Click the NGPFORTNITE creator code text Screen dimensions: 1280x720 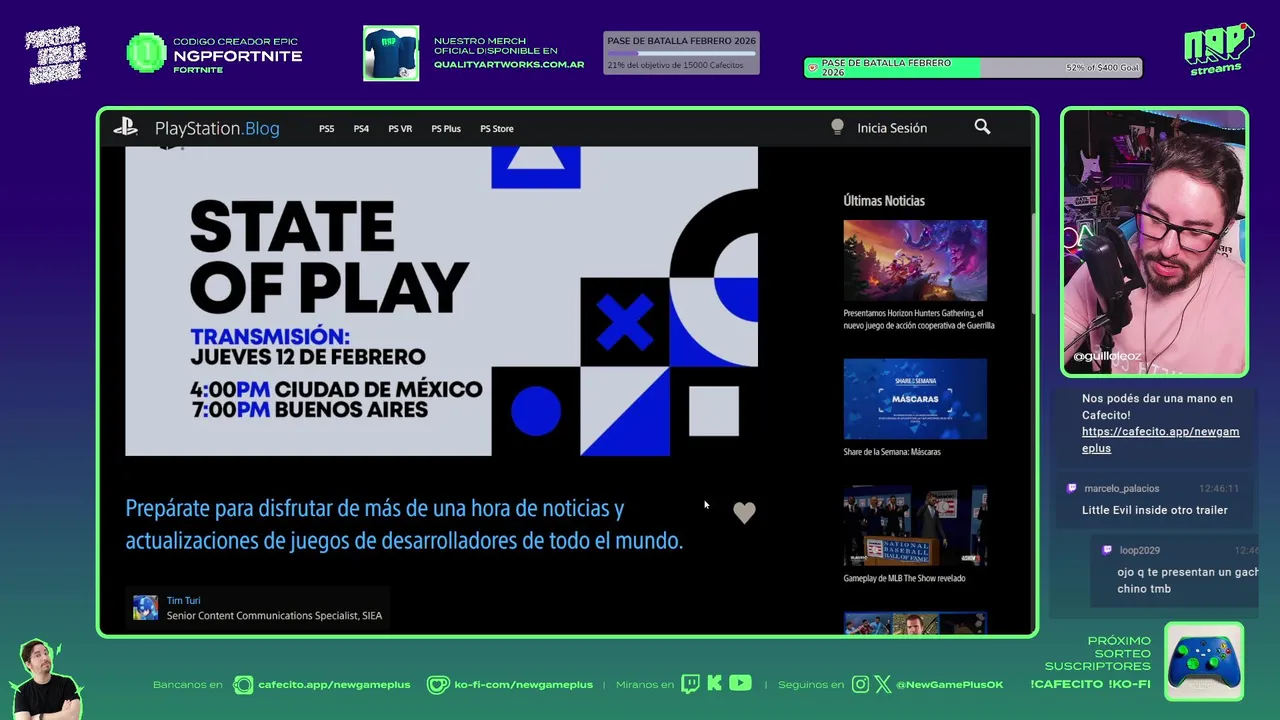238,56
